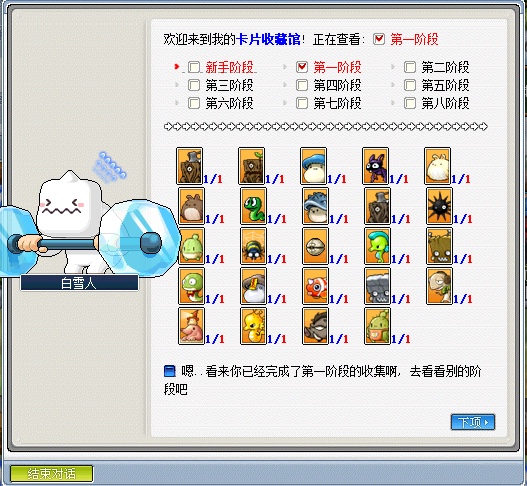The height and width of the screenshot is (486, 527).
Task: Check the 第三阶段 checkbox
Action: point(194,85)
